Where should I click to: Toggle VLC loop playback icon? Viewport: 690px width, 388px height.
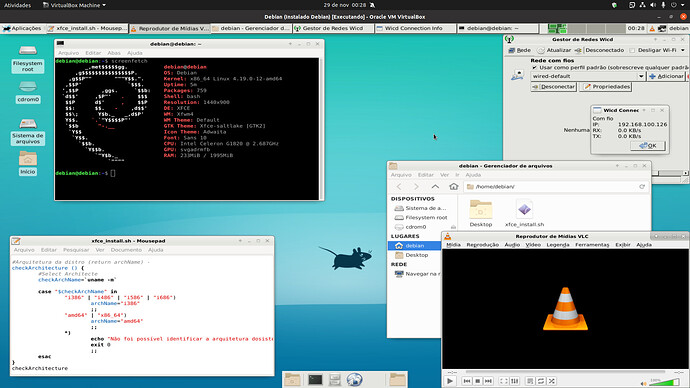tap(541, 381)
